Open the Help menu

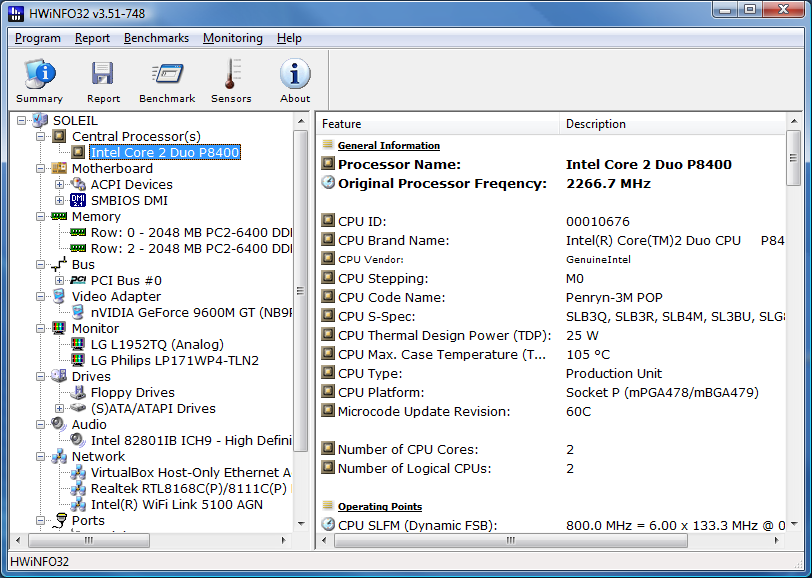coord(289,38)
